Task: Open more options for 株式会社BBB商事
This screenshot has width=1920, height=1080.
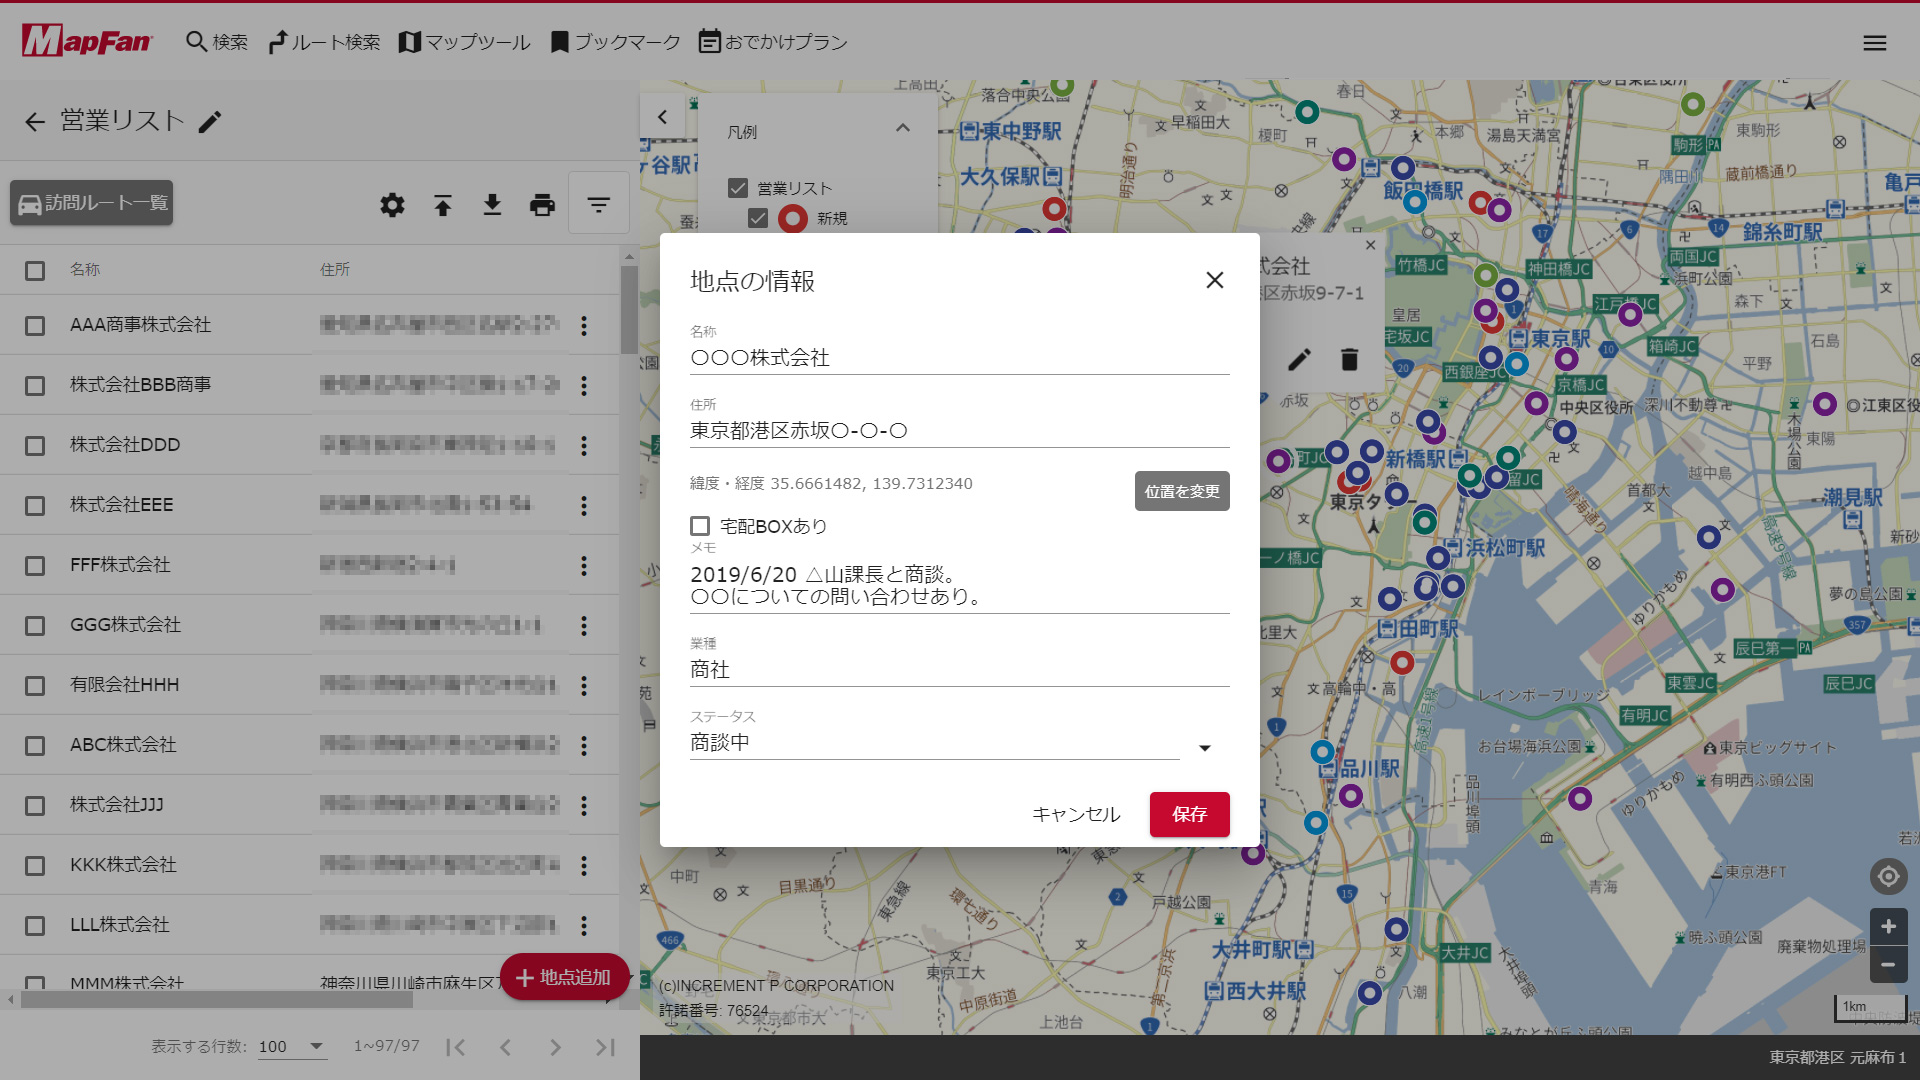Action: pyautogui.click(x=584, y=386)
